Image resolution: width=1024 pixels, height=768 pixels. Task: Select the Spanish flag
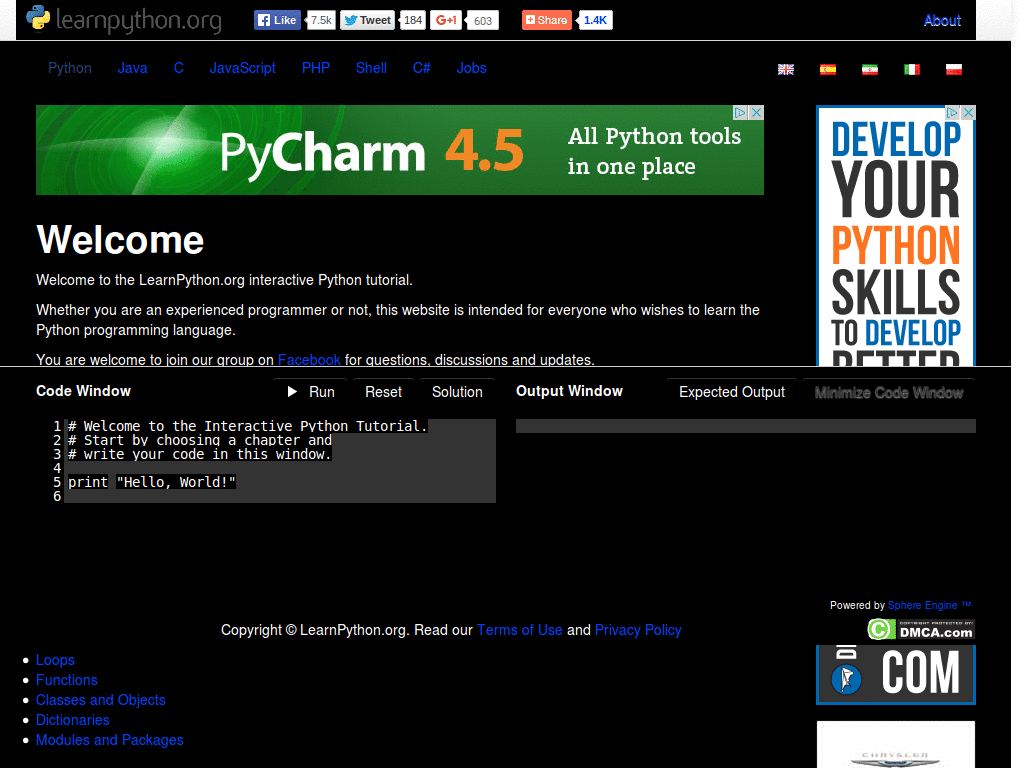pyautogui.click(x=827, y=69)
